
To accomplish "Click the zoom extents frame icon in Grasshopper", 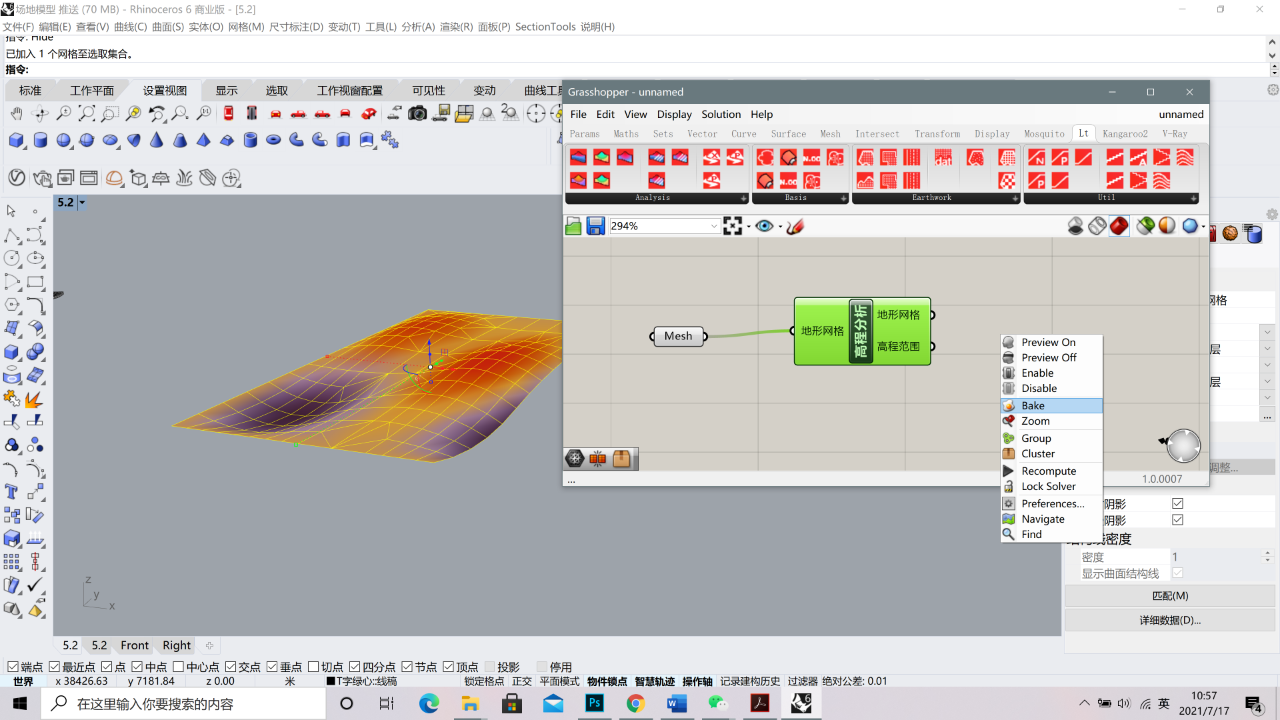I will coord(734,227).
